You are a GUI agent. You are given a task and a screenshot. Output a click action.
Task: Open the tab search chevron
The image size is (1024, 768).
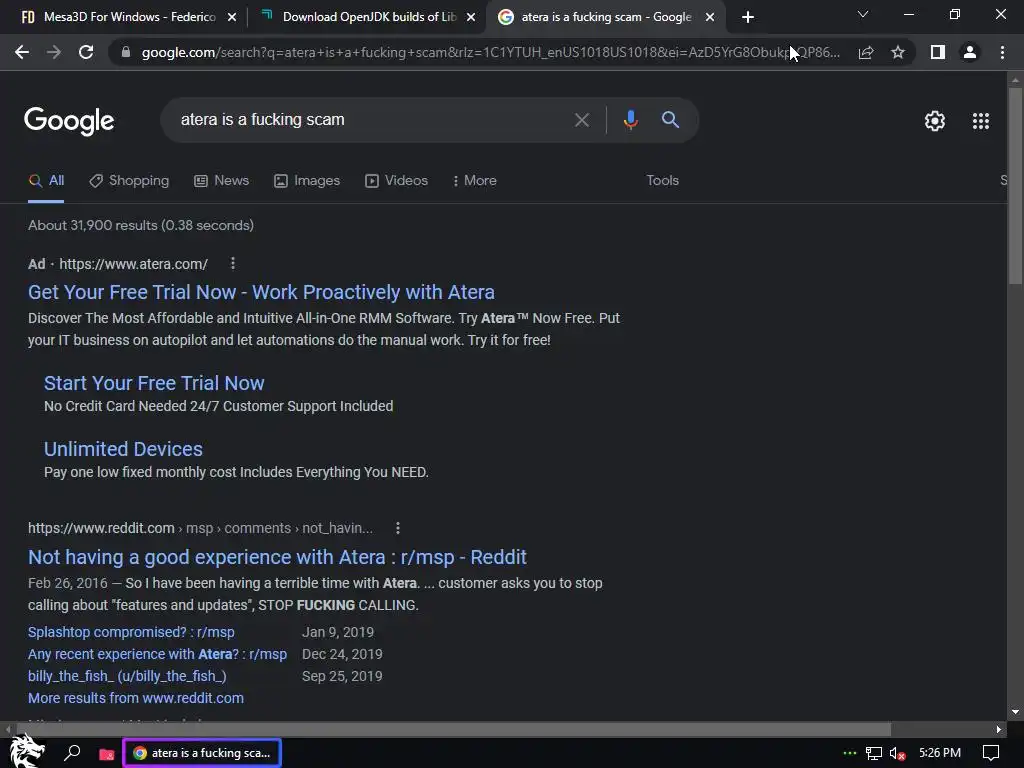click(863, 14)
